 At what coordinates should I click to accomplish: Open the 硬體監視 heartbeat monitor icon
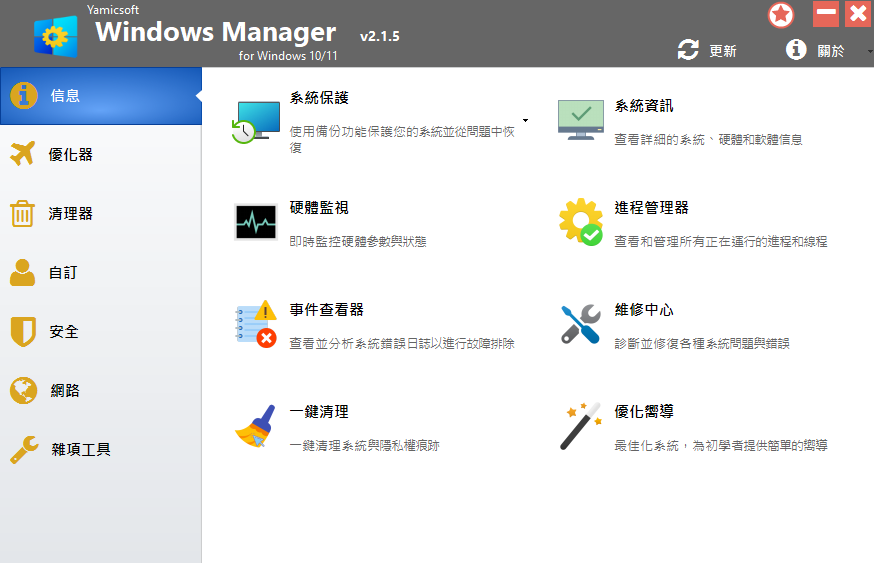[256, 221]
